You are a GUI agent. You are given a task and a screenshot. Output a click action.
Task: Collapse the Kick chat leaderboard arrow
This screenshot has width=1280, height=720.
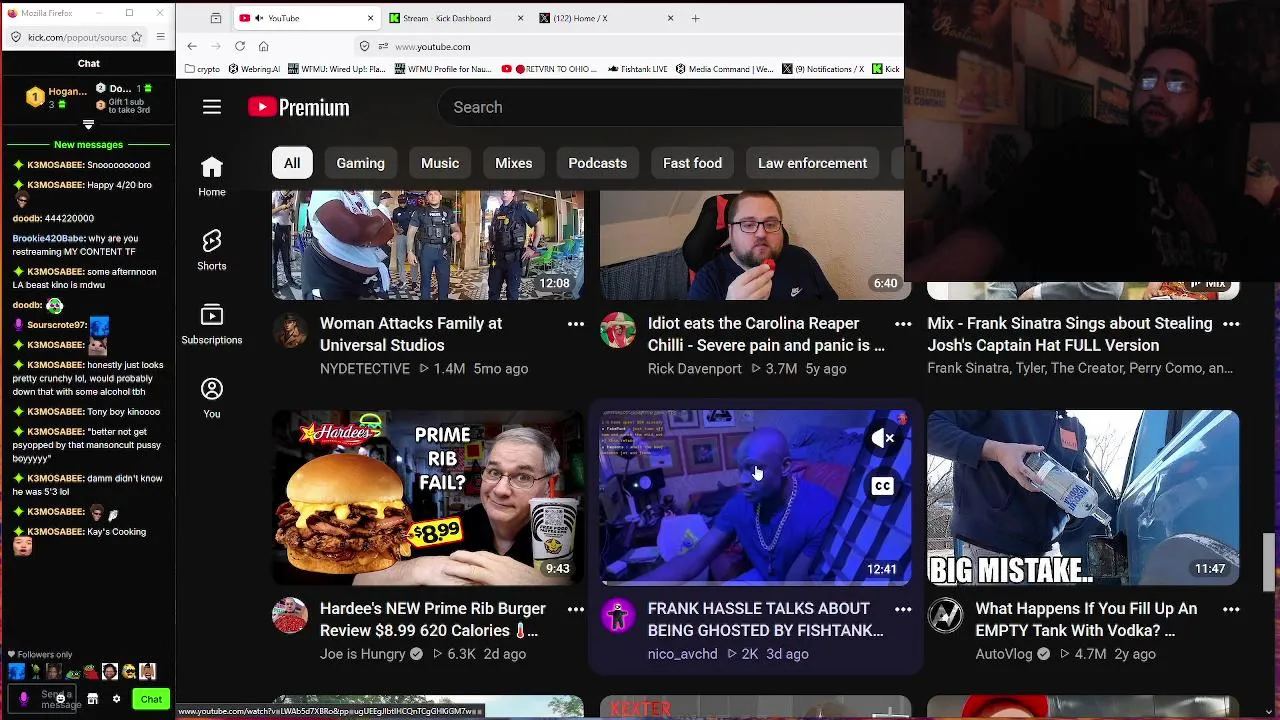pyautogui.click(x=88, y=124)
